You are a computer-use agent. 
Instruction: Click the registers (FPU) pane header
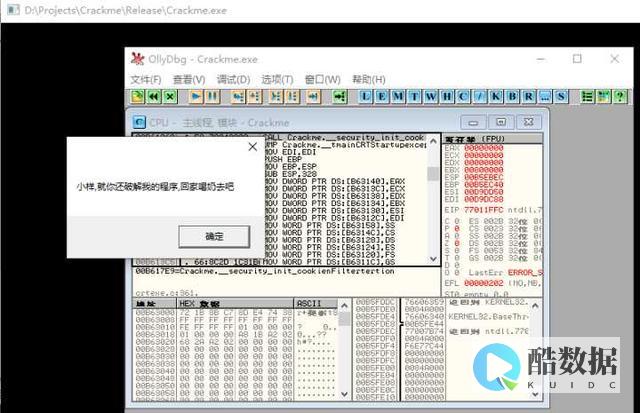pyautogui.click(x=493, y=139)
